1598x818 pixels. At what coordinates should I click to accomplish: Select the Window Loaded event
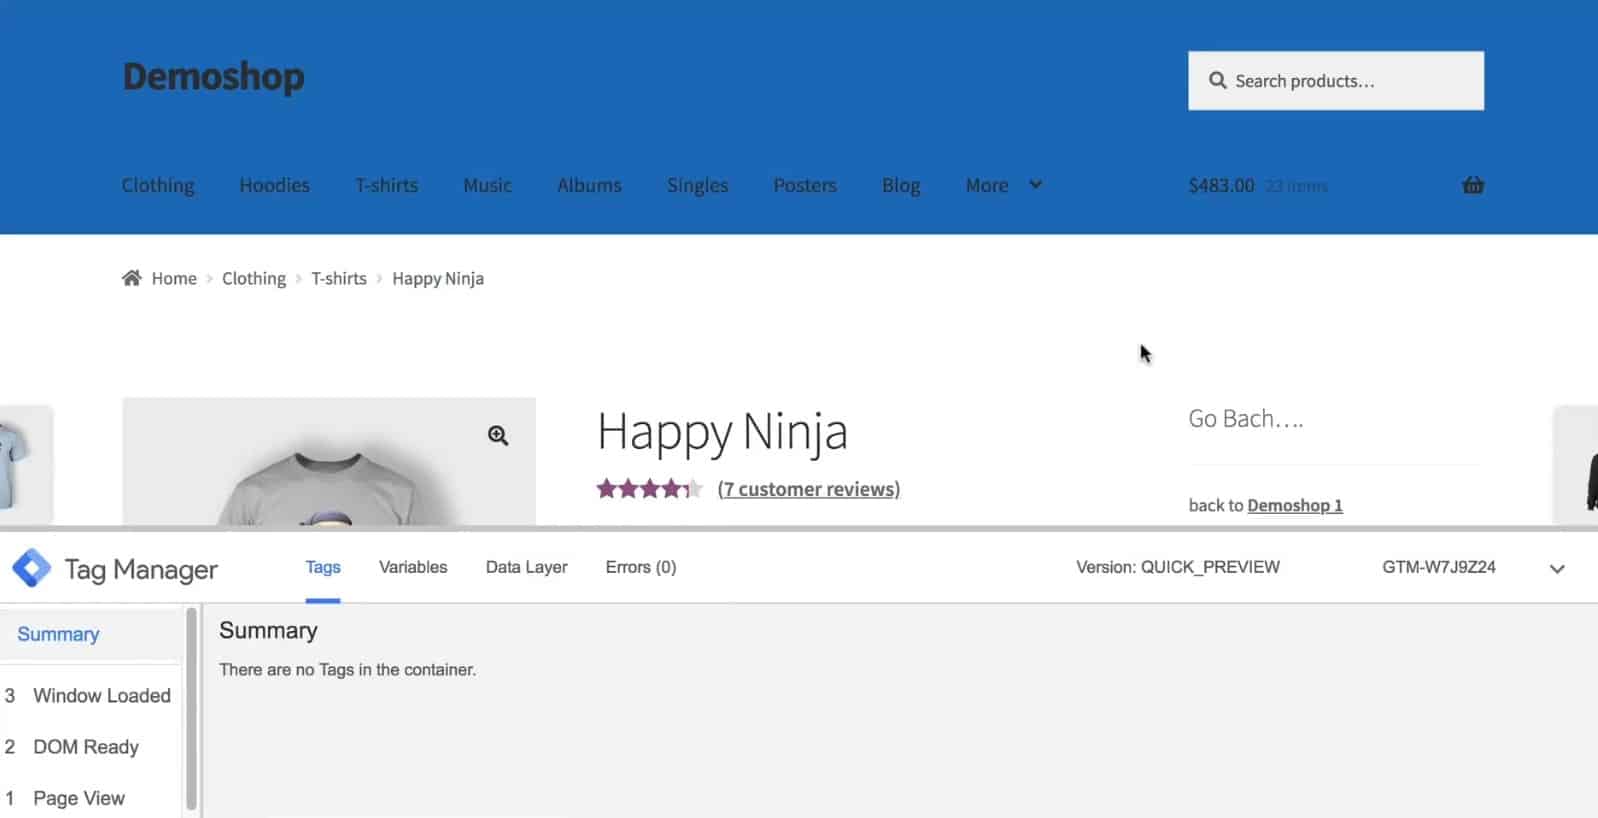coord(101,695)
